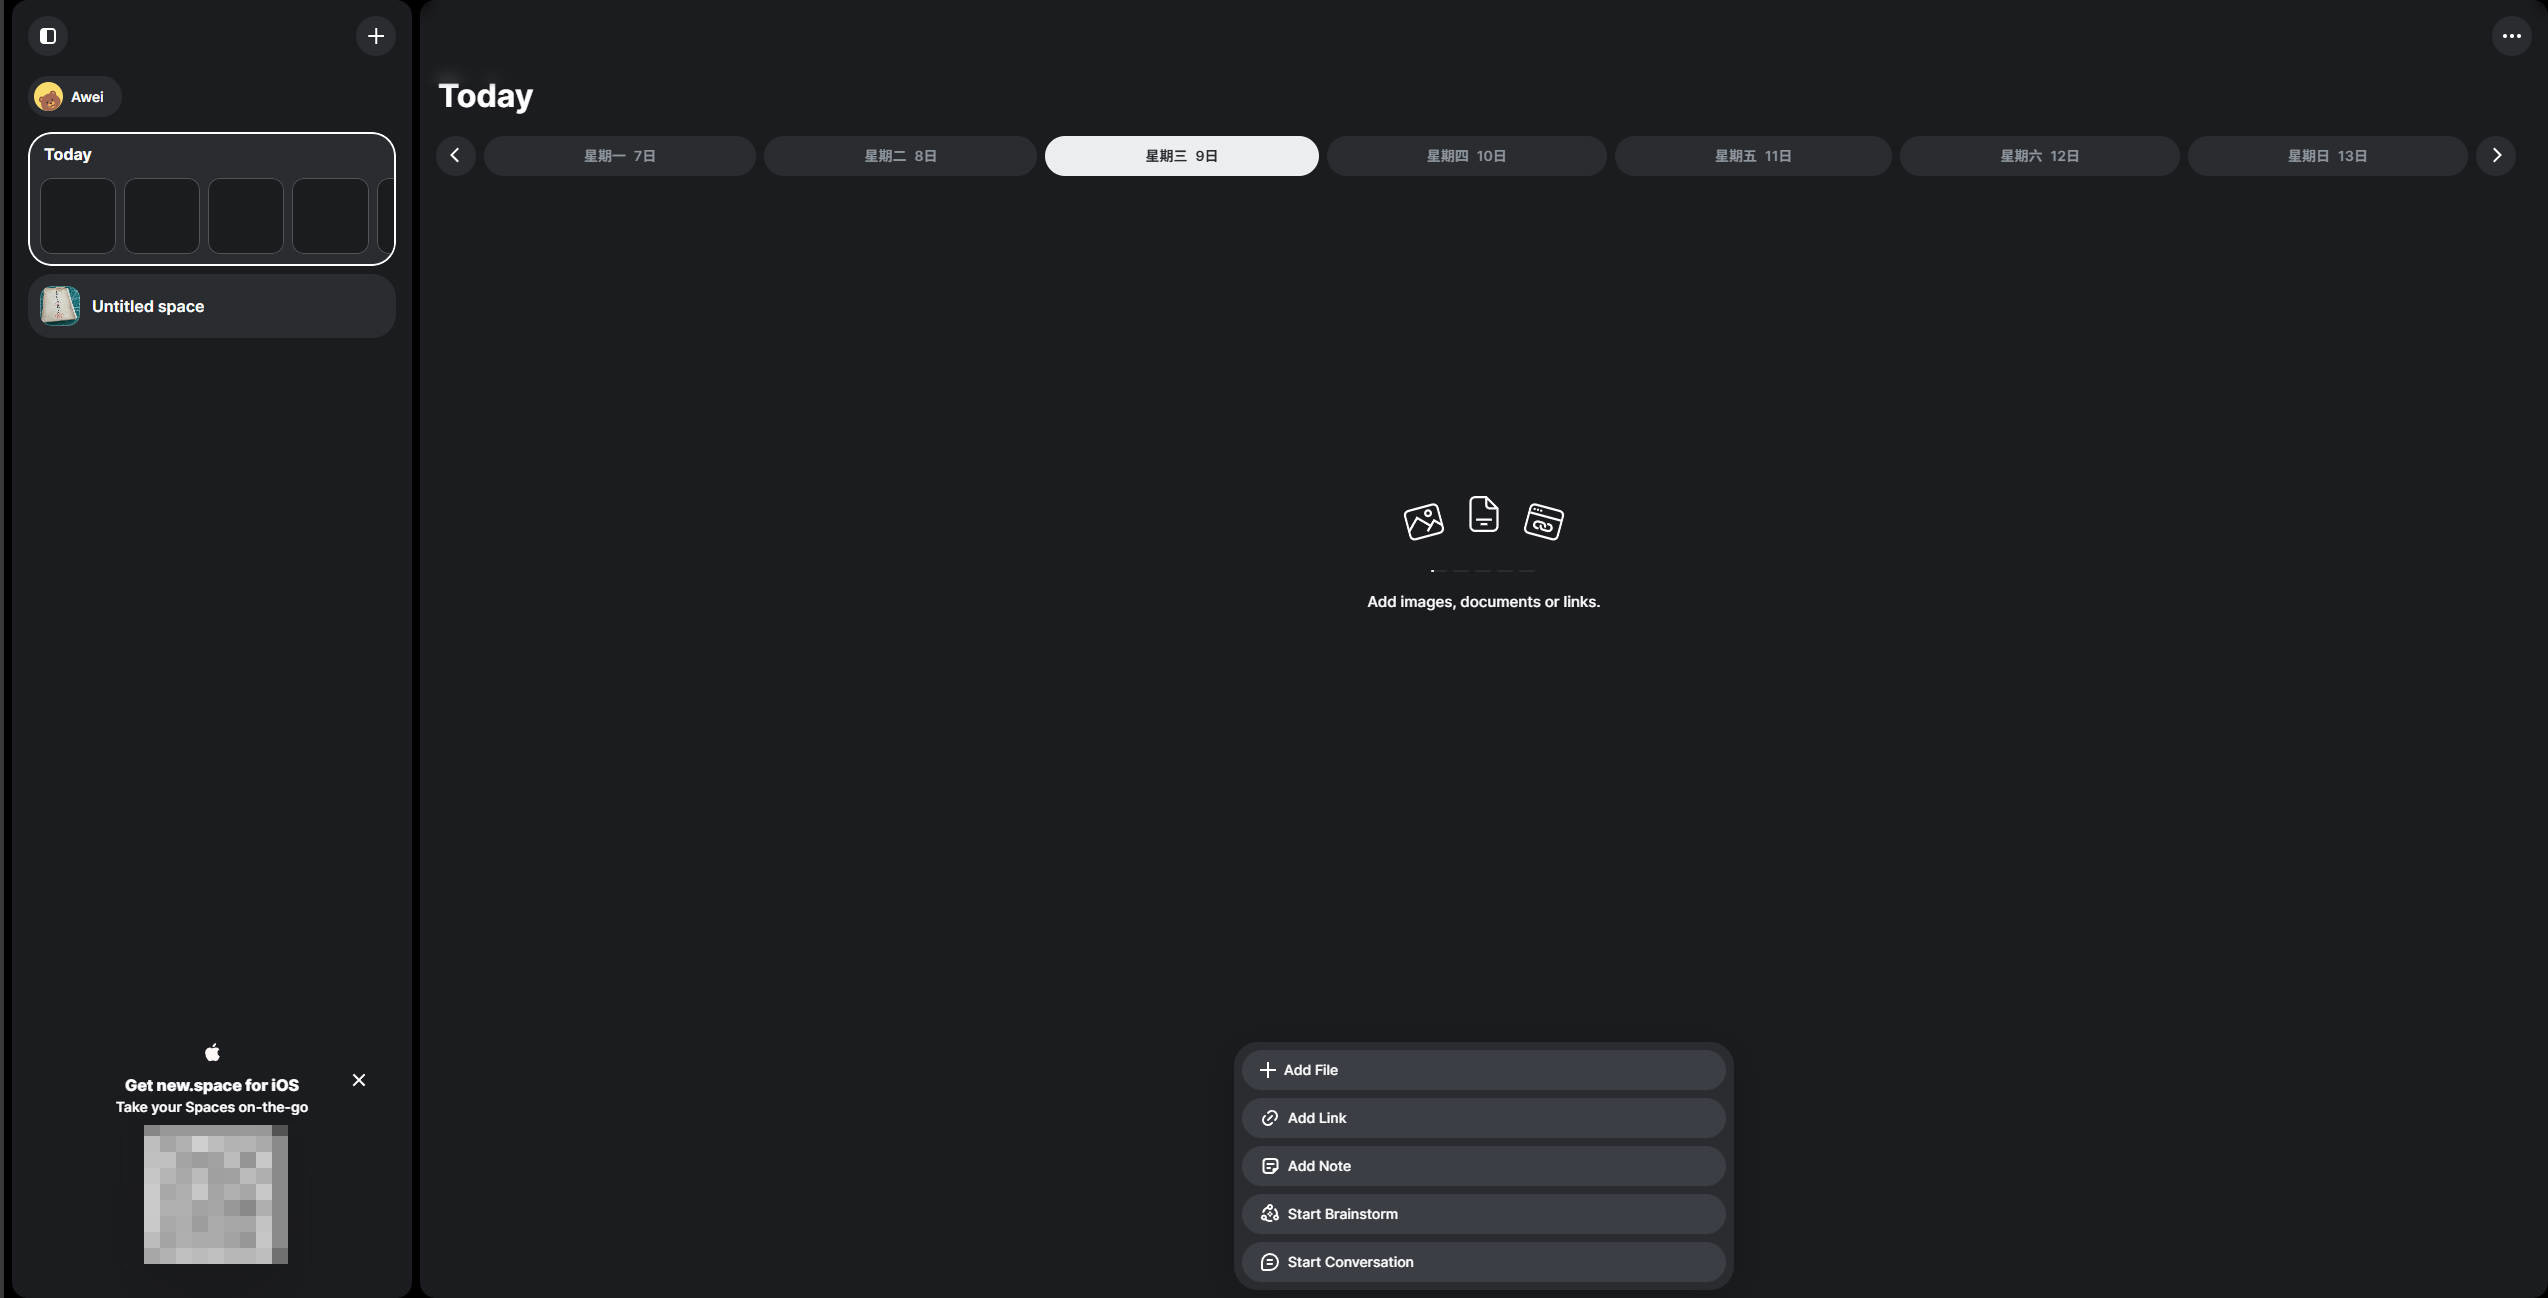Go to the next week with the right chevron

point(2496,156)
